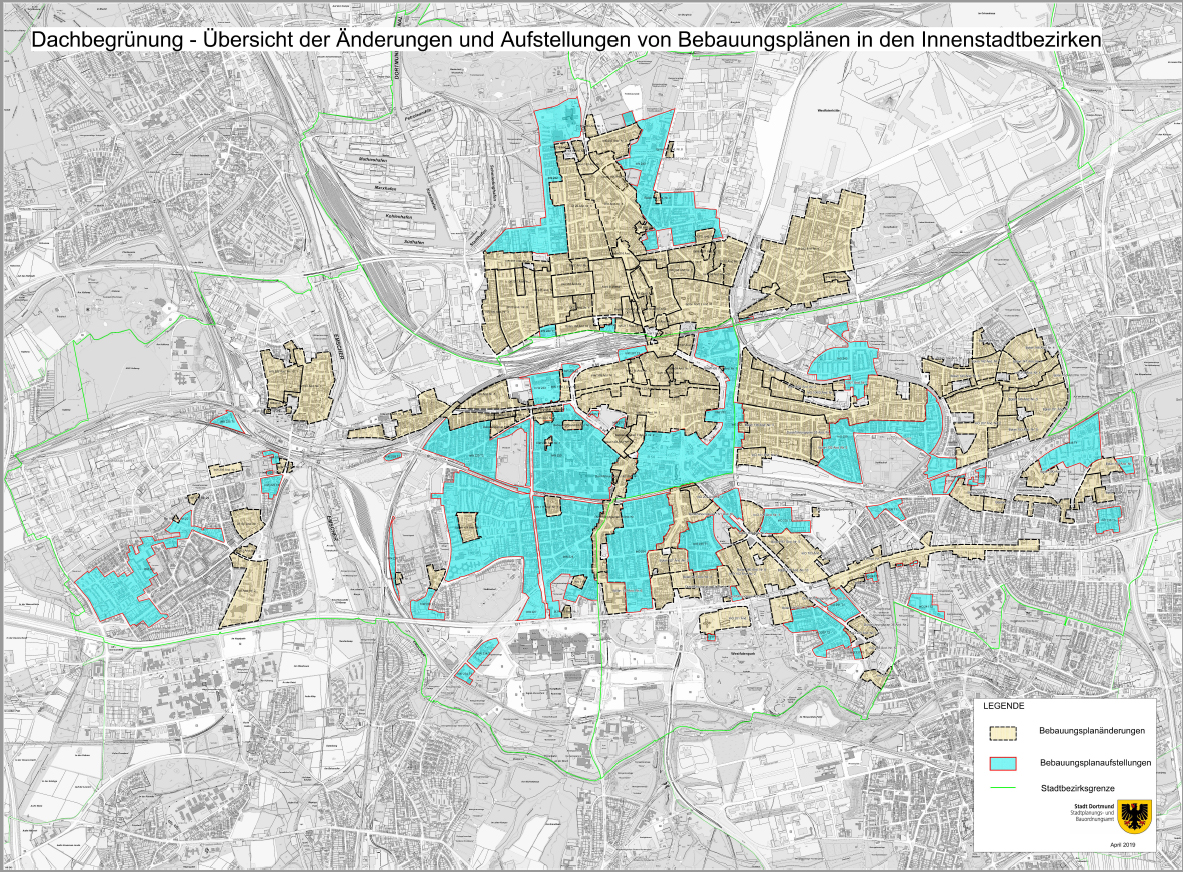Screen dimensions: 1183x872
Task: Click the Stadtbezirksgrenze legend label
Action: (x=1078, y=788)
